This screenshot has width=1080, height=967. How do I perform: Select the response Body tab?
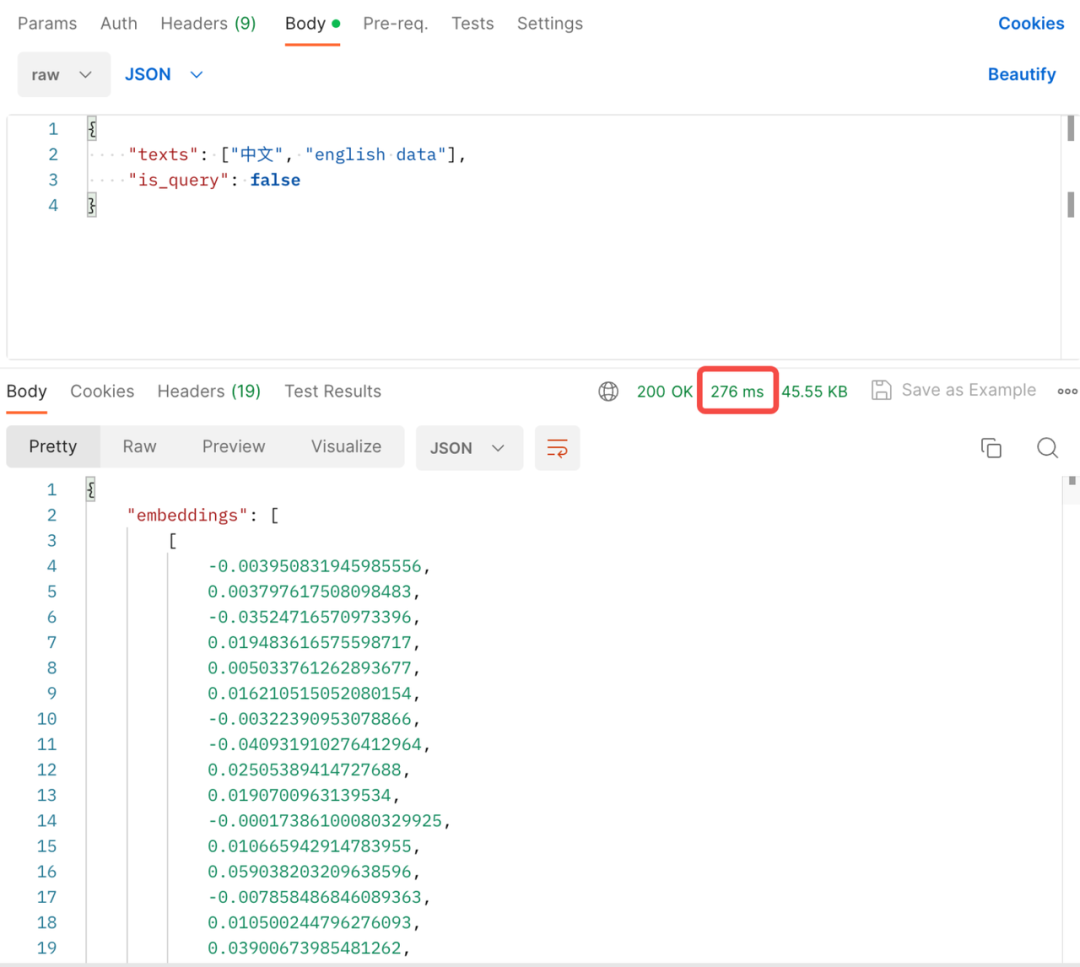point(27,391)
